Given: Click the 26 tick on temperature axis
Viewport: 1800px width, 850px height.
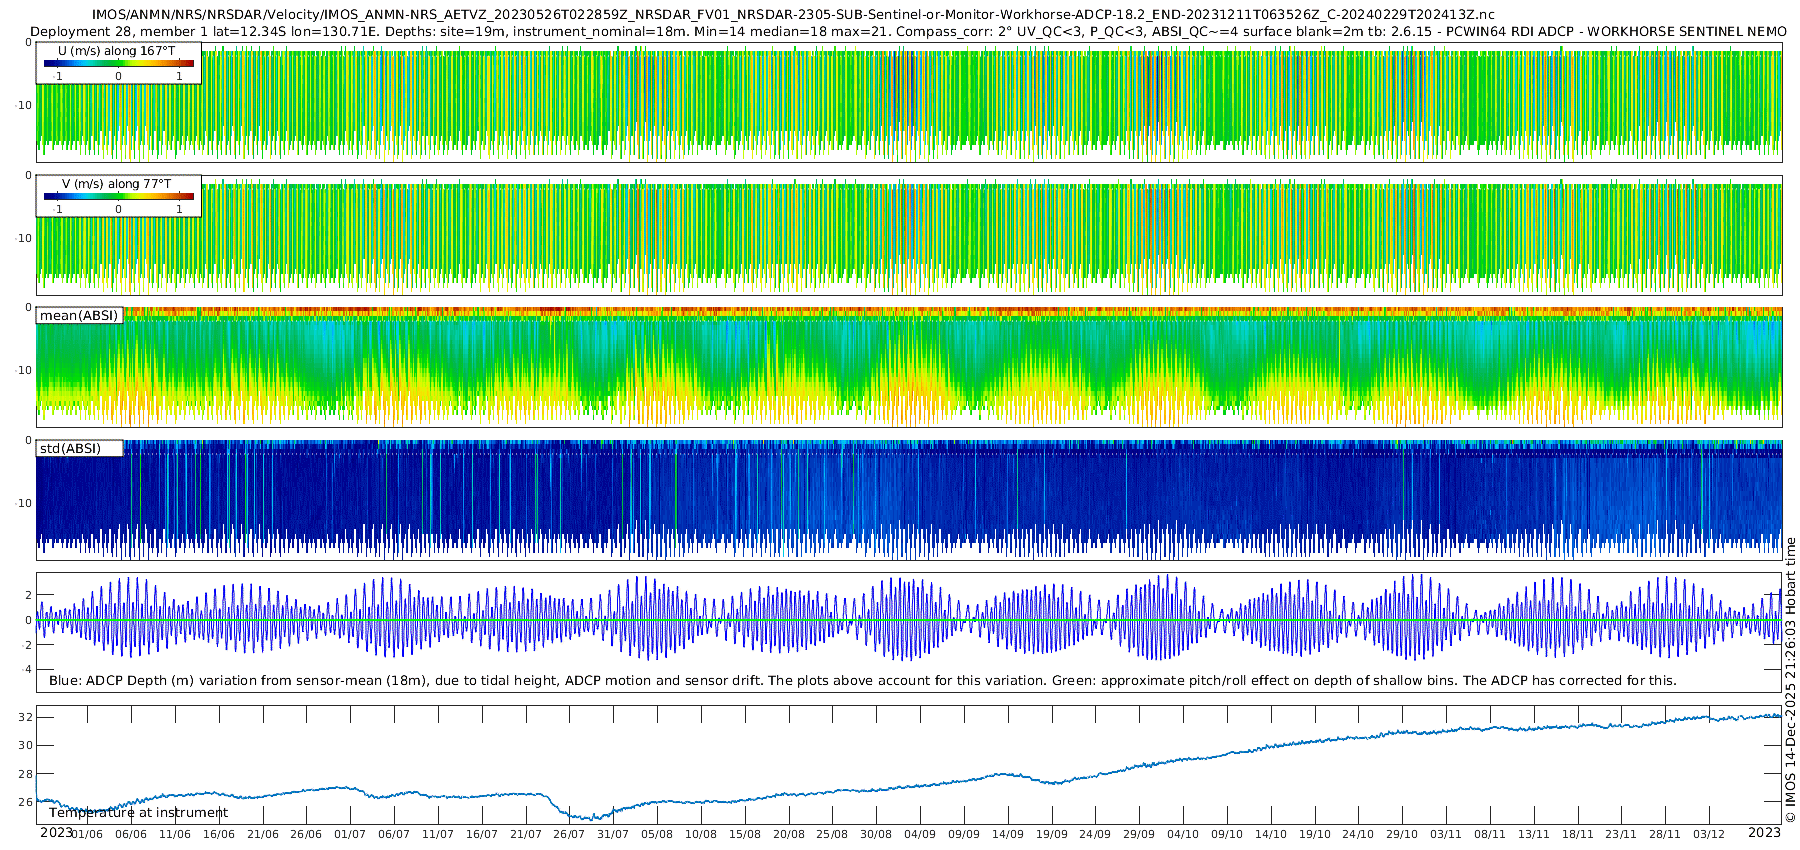Looking at the screenshot, I should (25, 802).
